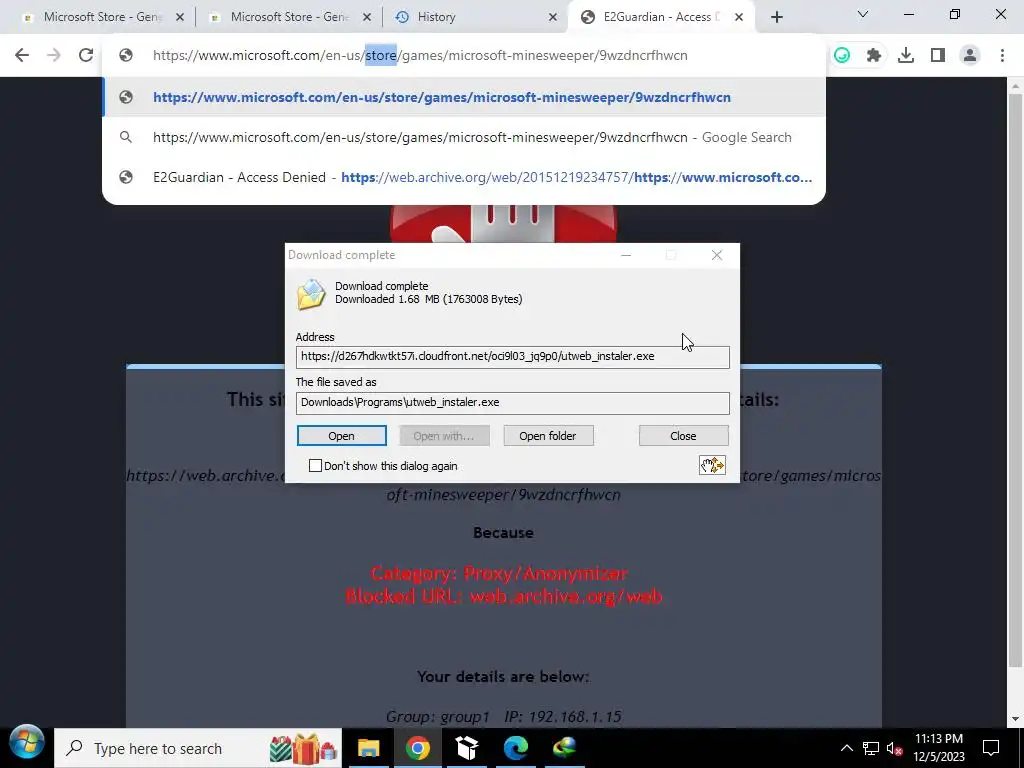Select the E2Guardian web.archive.org suggestion
1024x768 pixels.
pos(464,177)
